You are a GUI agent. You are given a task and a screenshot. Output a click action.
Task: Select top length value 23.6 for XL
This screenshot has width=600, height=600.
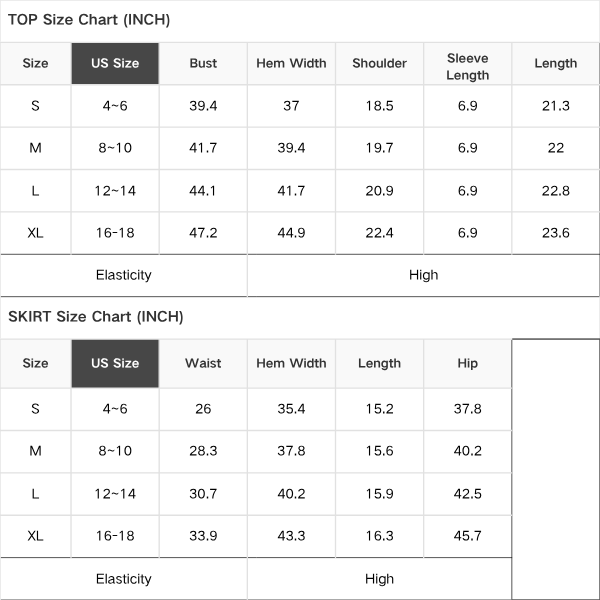click(556, 233)
